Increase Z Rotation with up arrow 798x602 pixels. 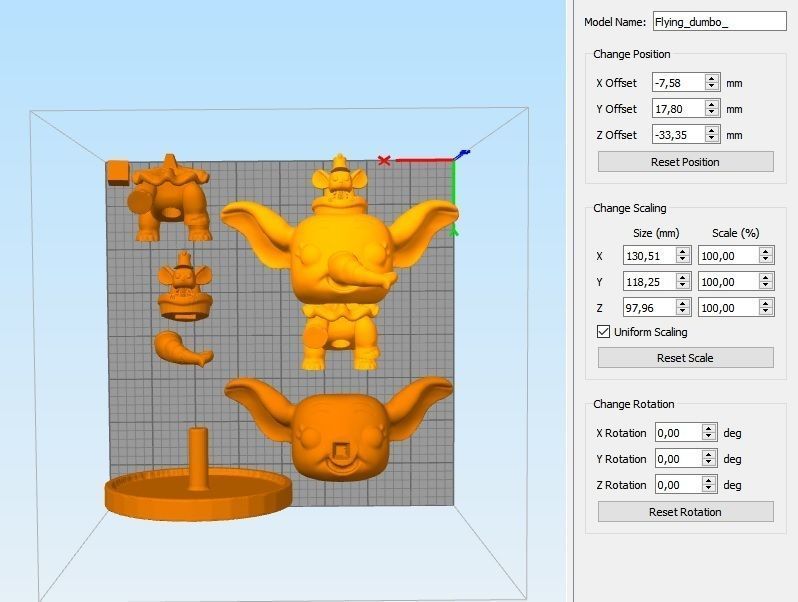click(x=709, y=480)
